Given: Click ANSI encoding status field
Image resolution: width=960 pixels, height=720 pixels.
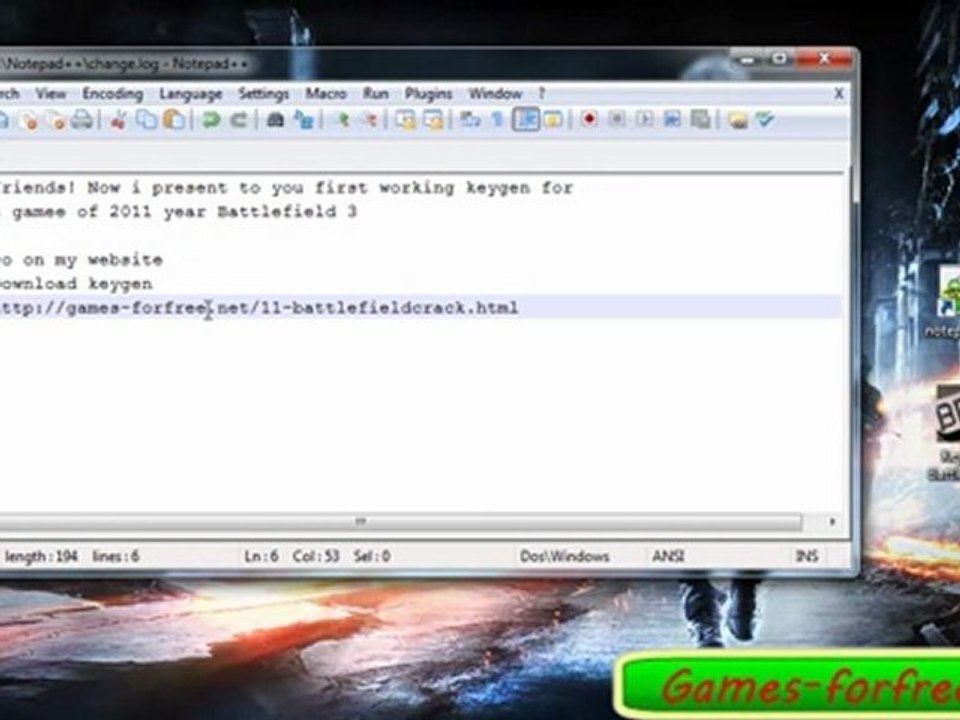Looking at the screenshot, I should [x=668, y=557].
